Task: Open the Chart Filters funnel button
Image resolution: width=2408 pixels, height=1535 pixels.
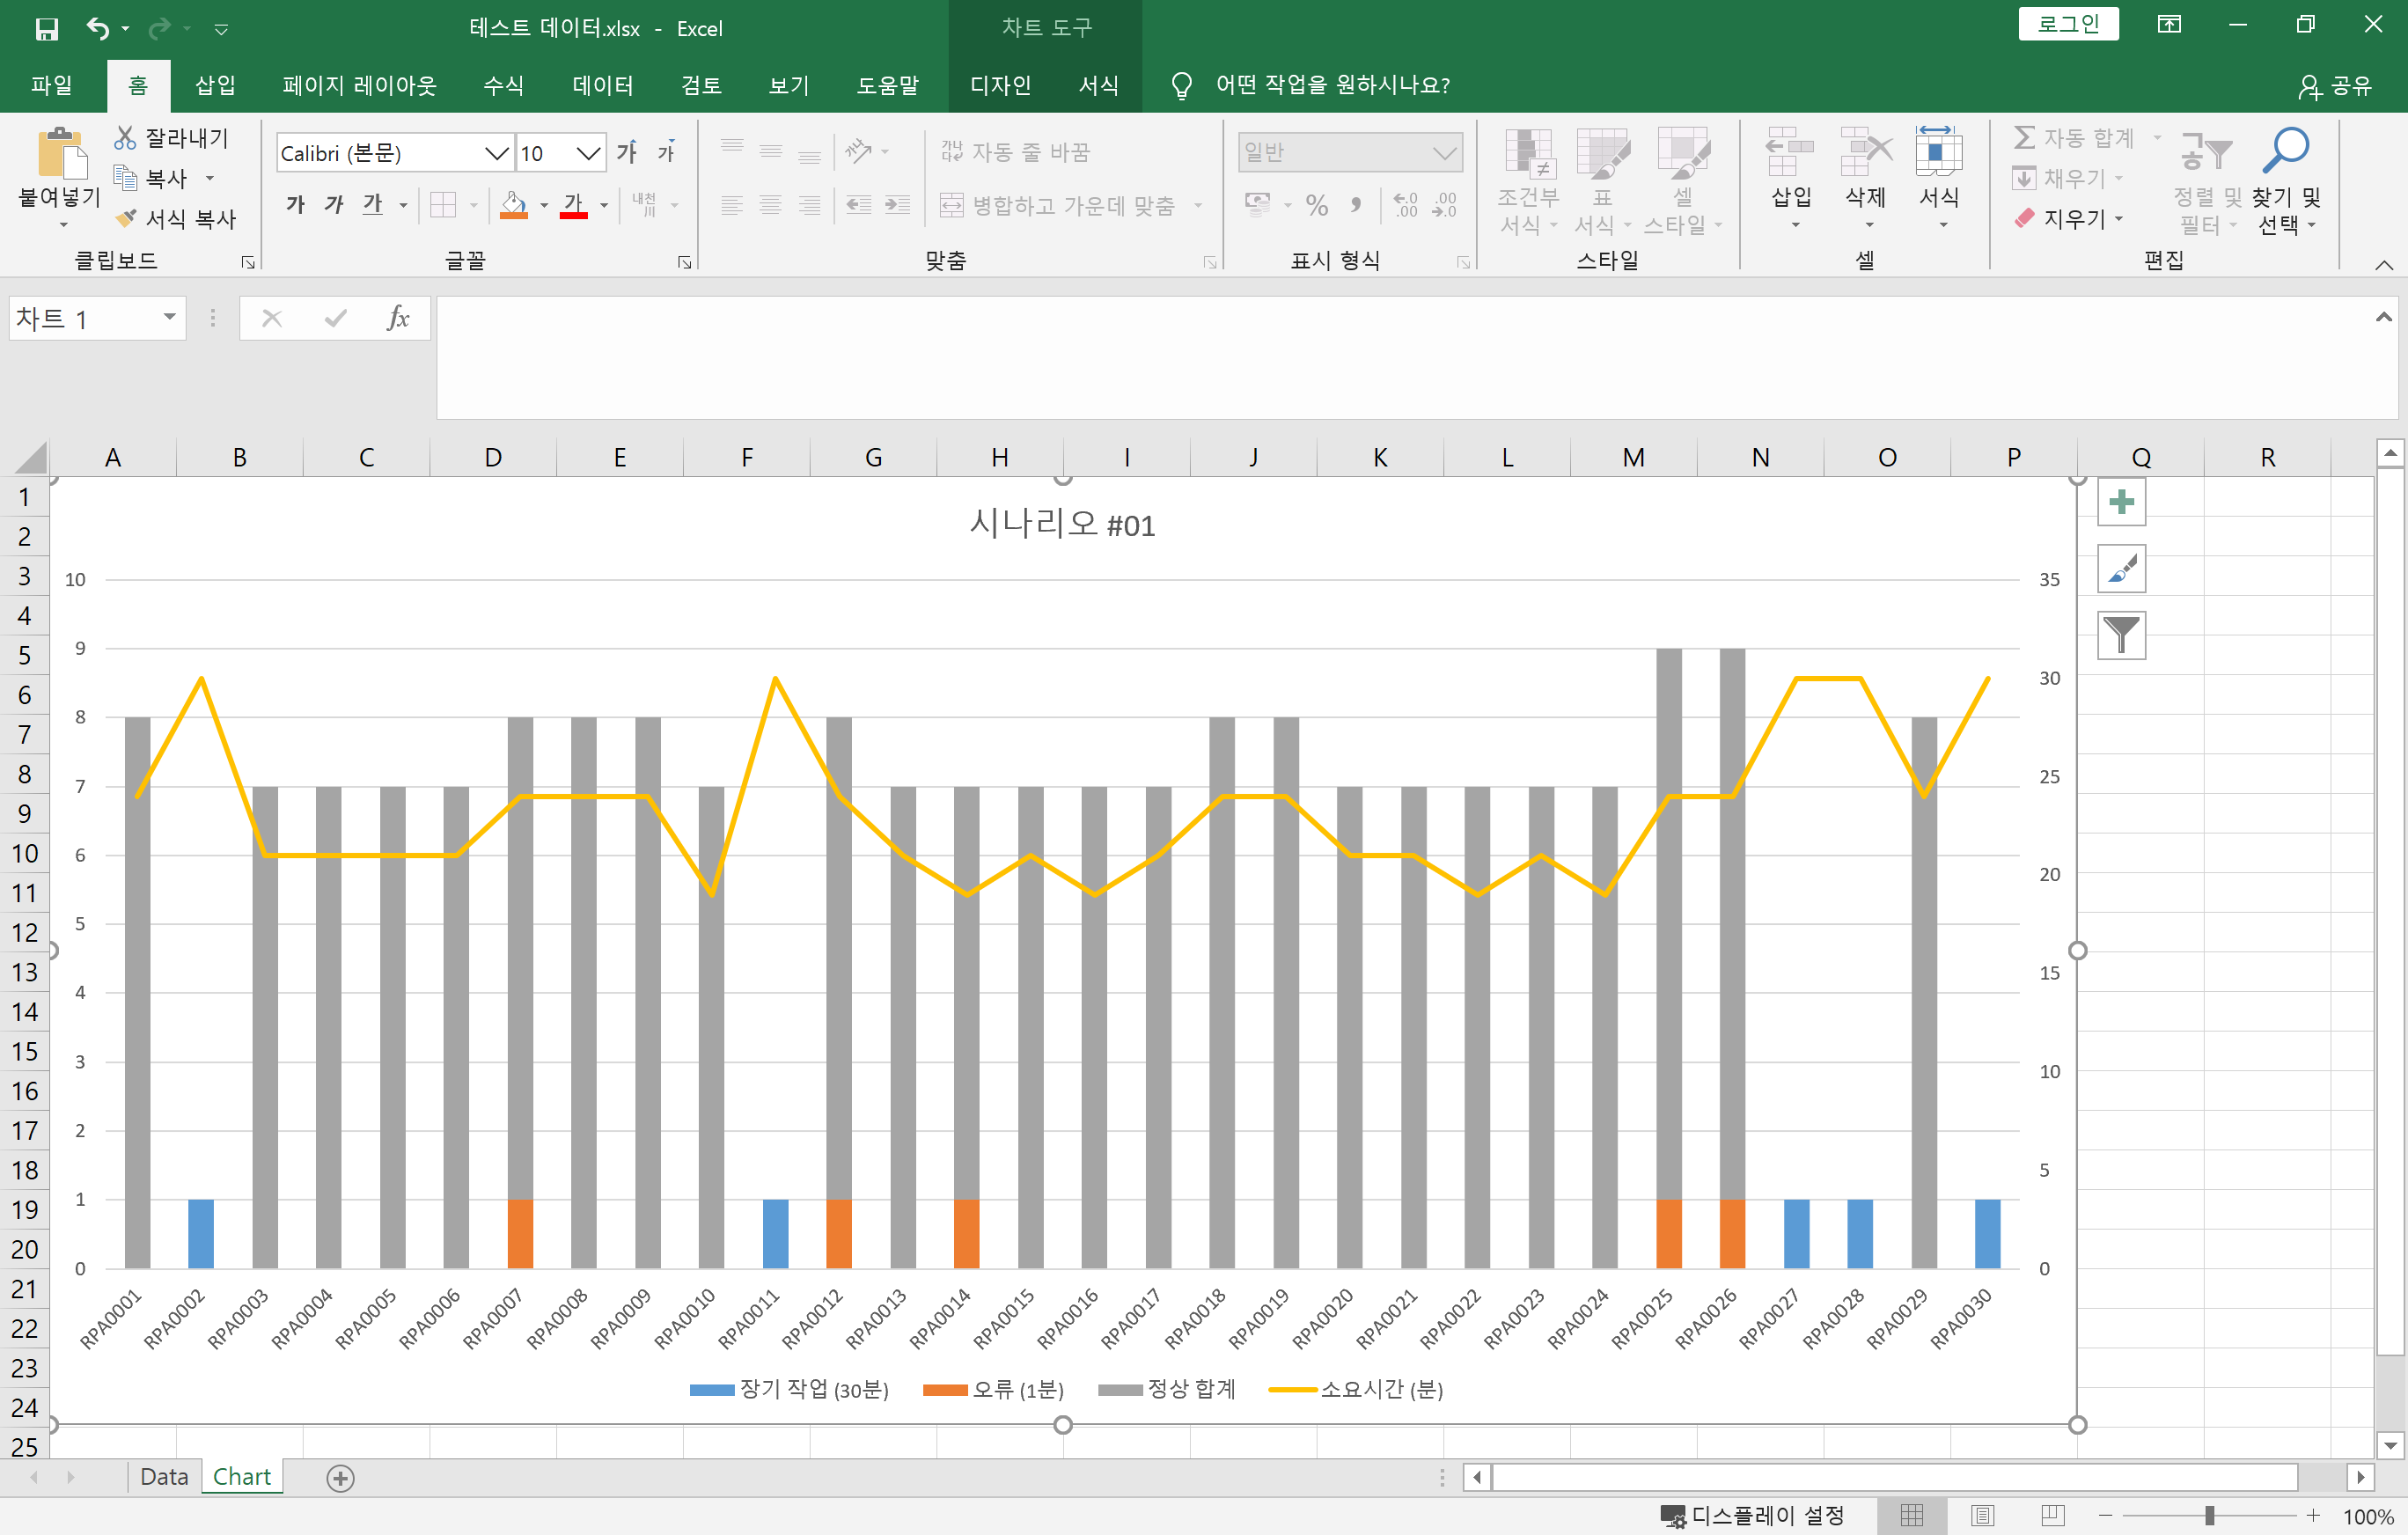Action: 2121,635
